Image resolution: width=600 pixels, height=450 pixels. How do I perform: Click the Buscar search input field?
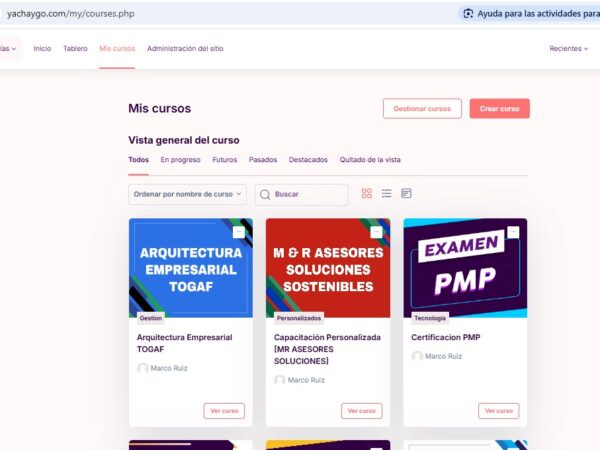click(302, 194)
